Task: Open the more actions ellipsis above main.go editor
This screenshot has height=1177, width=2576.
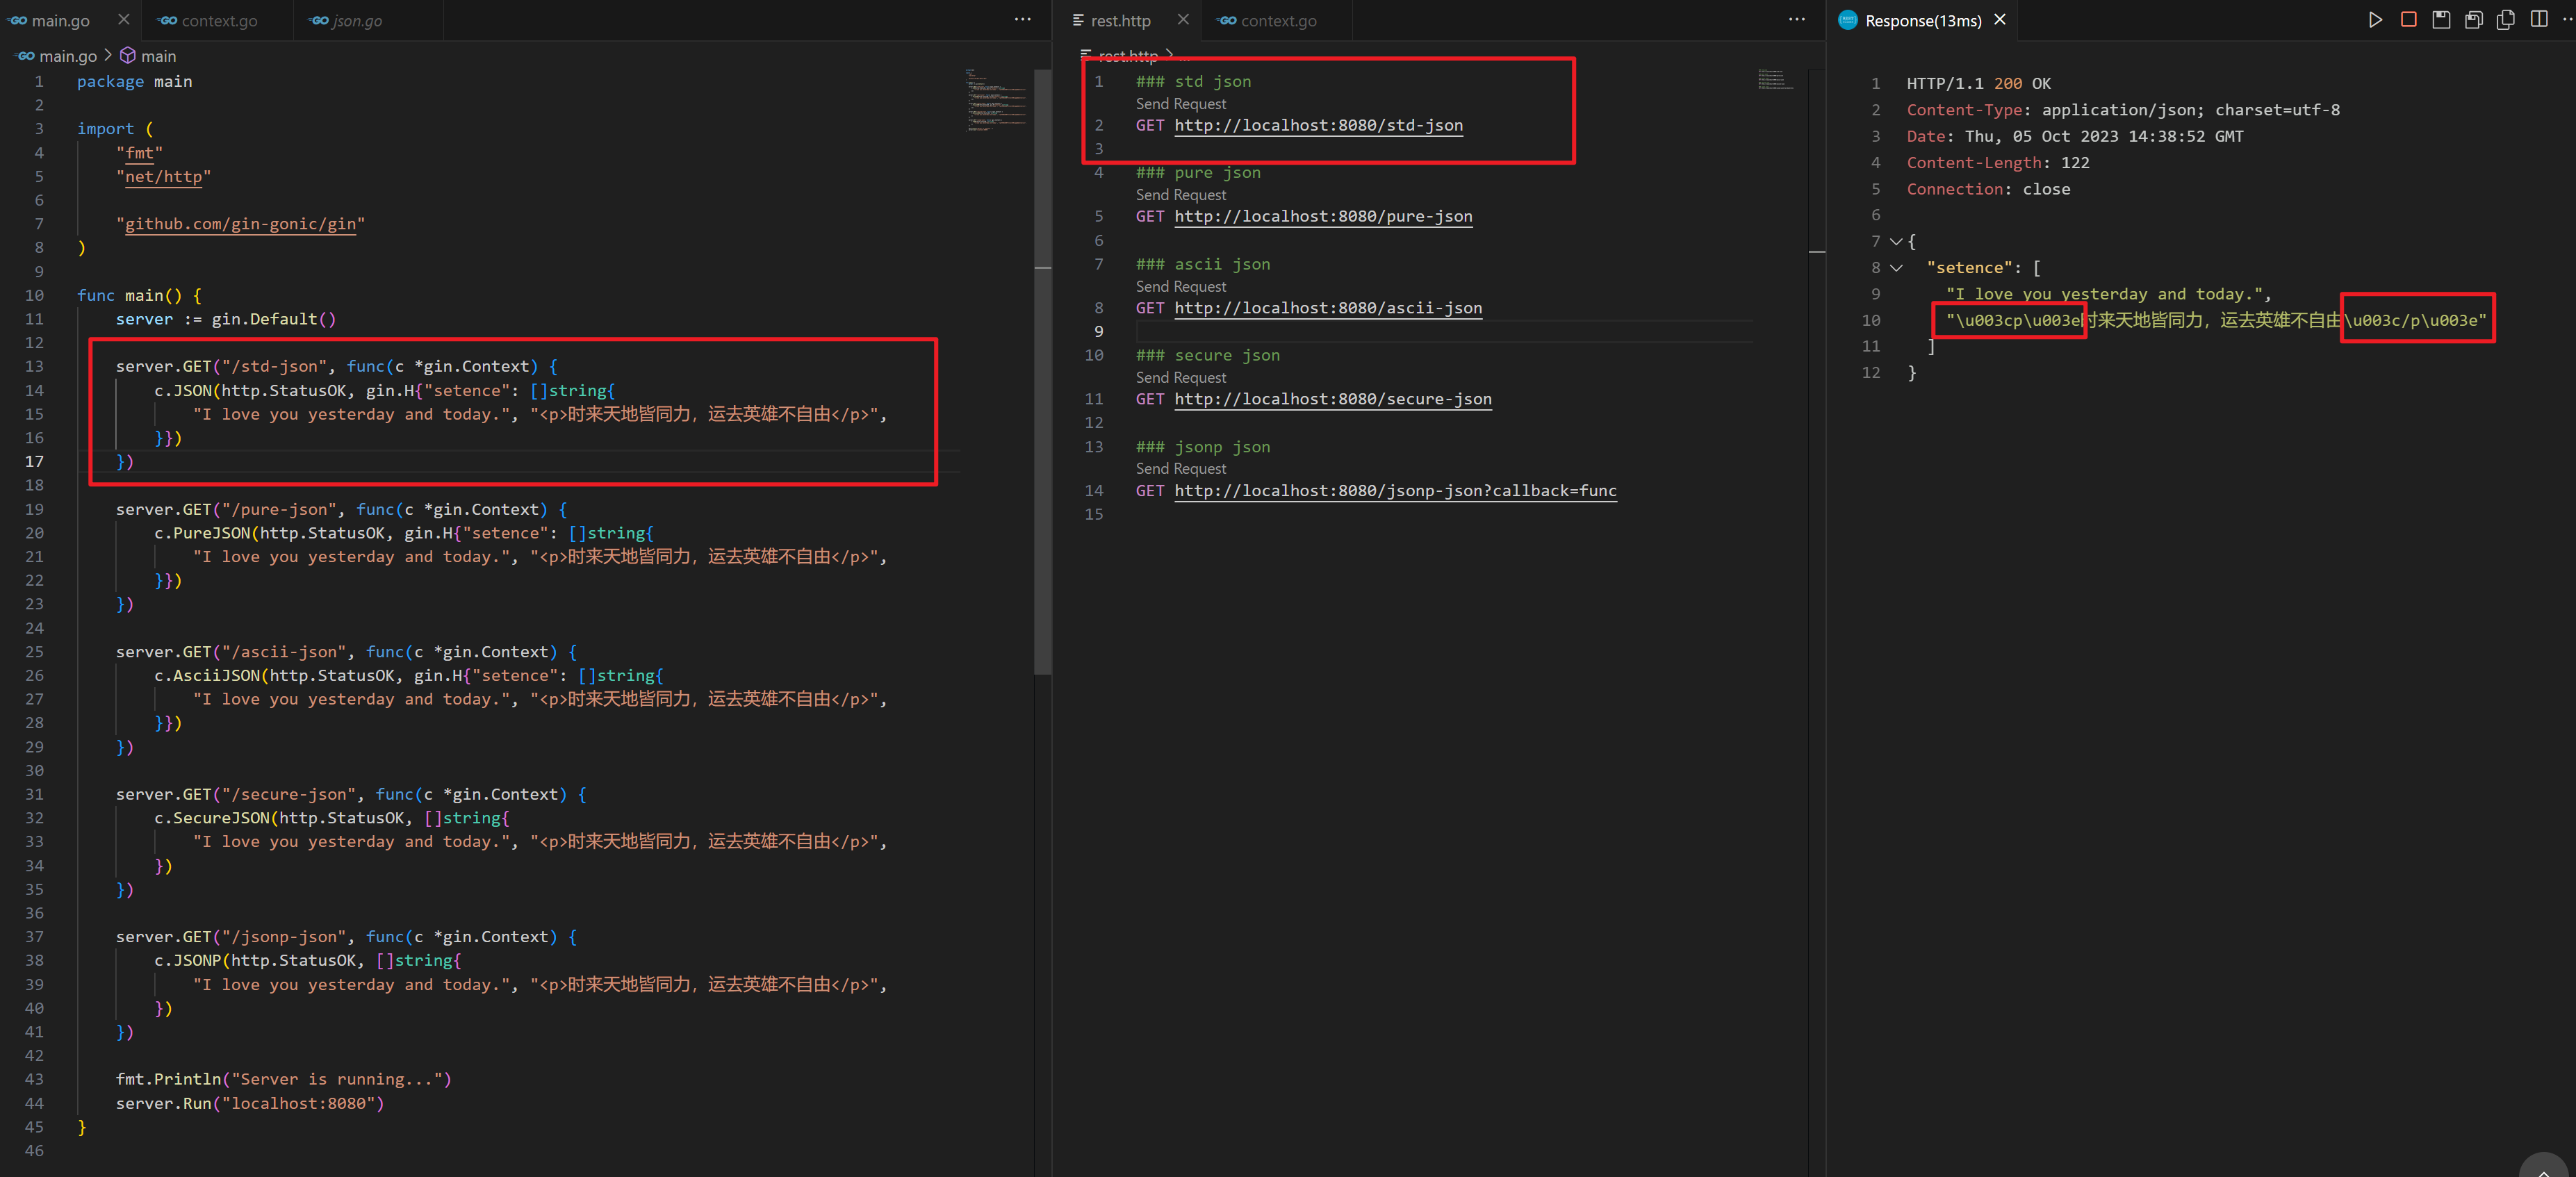Action: click(1022, 19)
